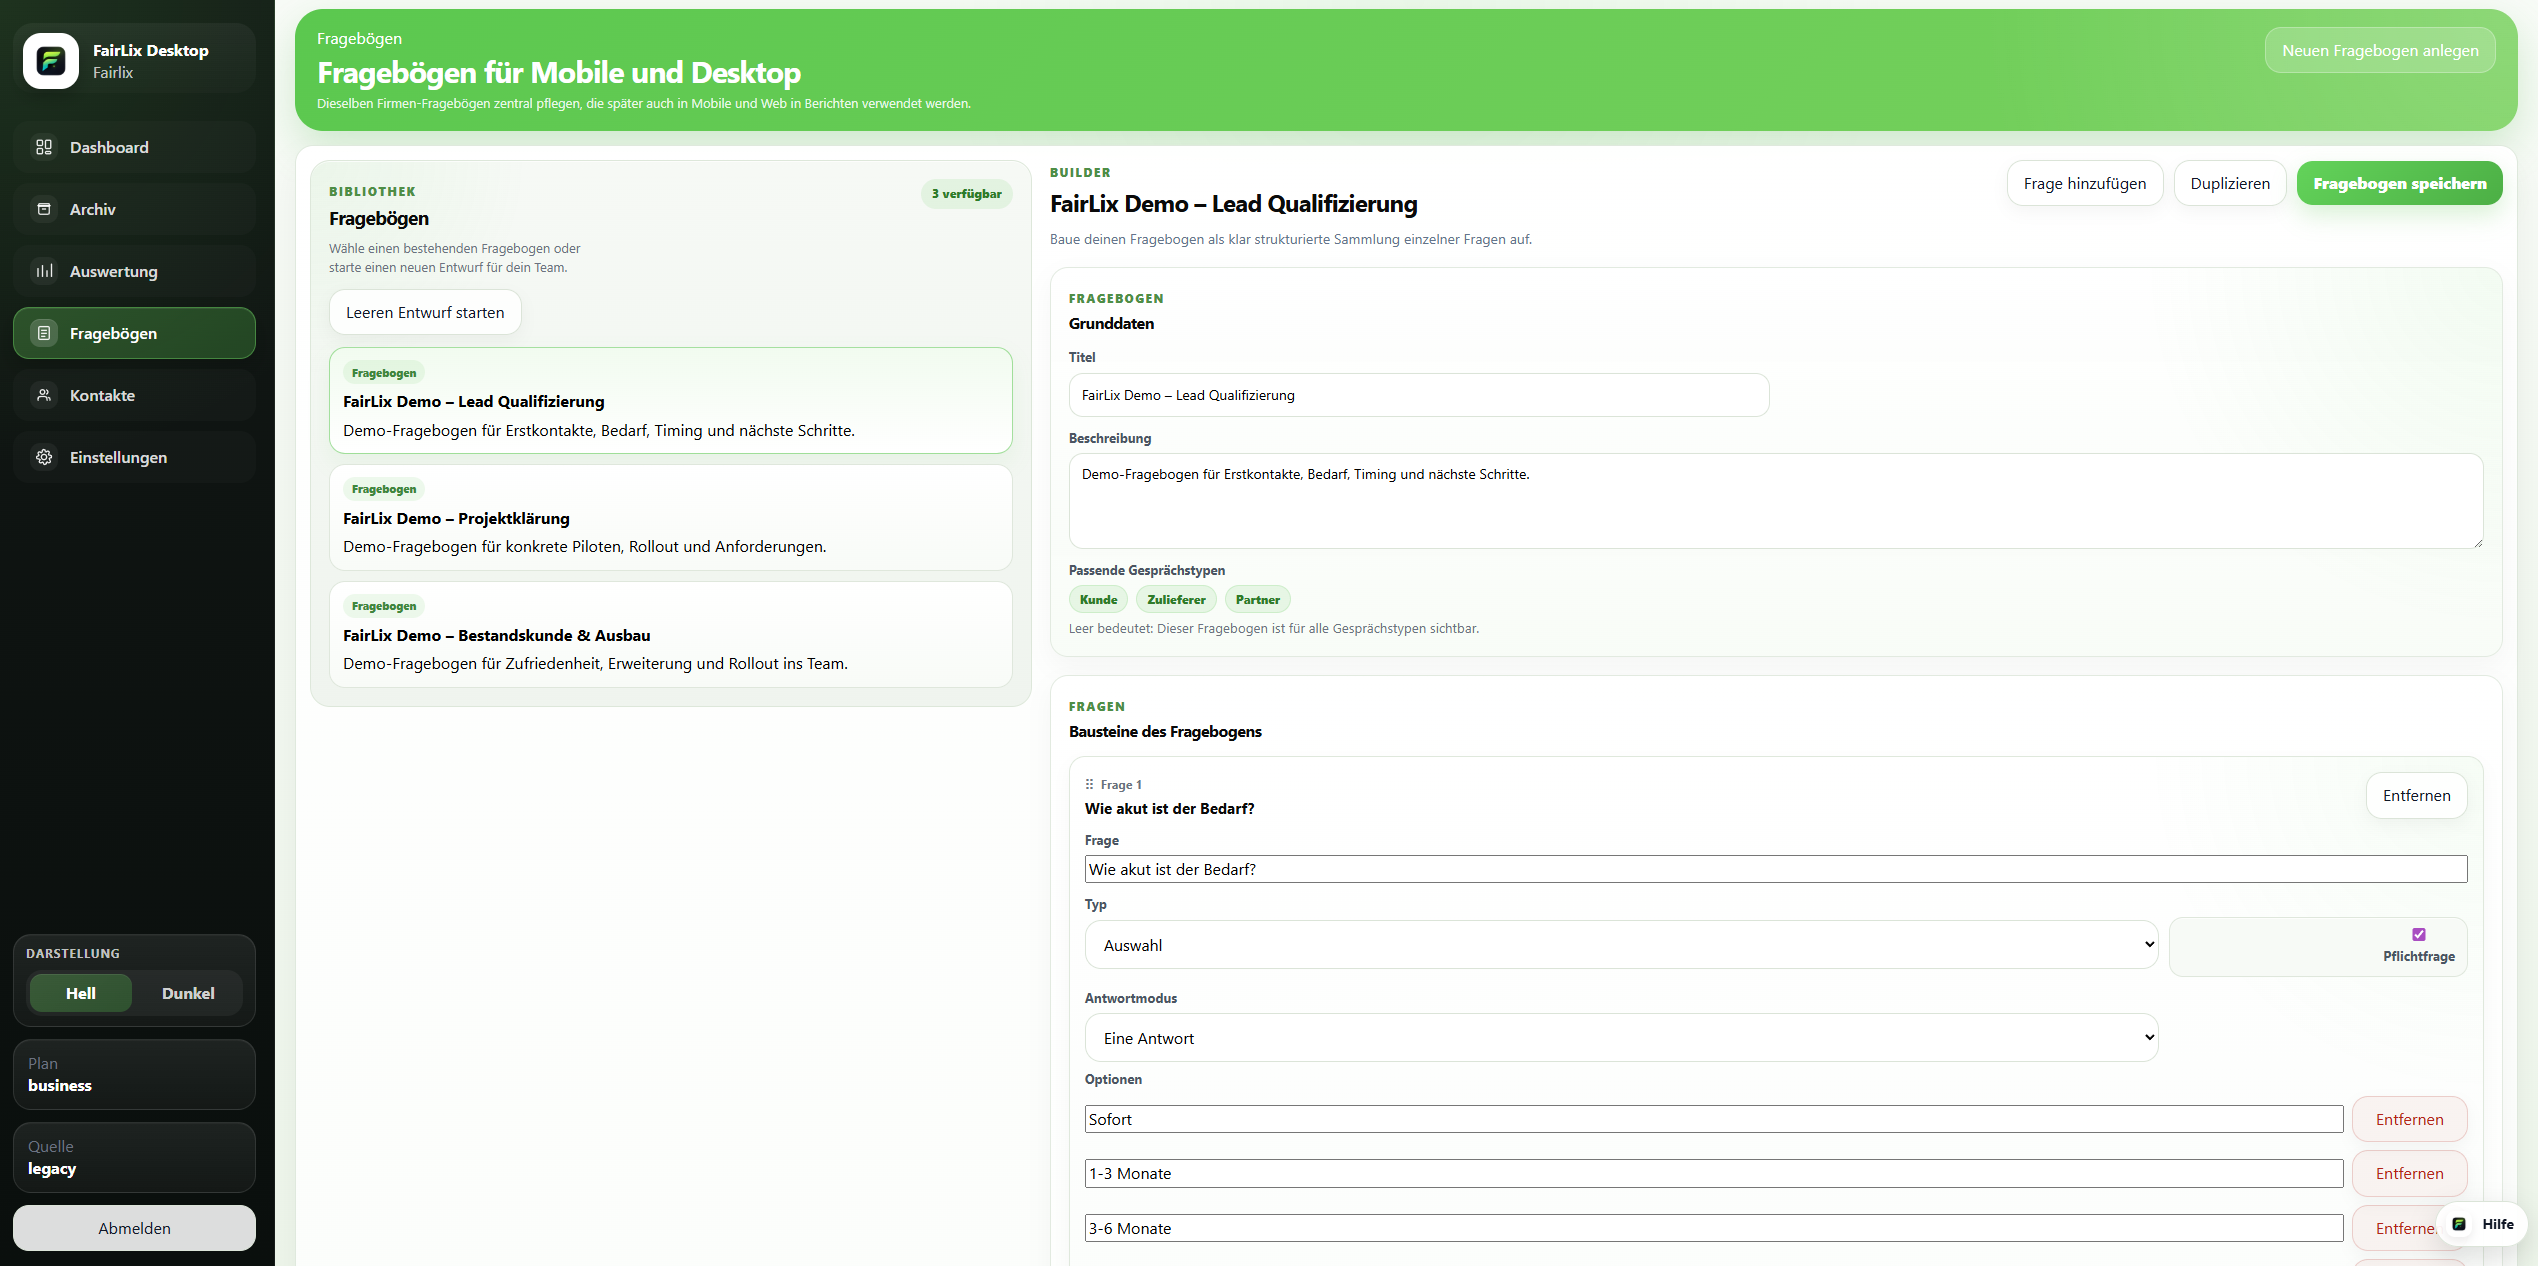Click Neuen Fragebogen anlegen button
The width and height of the screenshot is (2538, 1266).
click(2379, 50)
